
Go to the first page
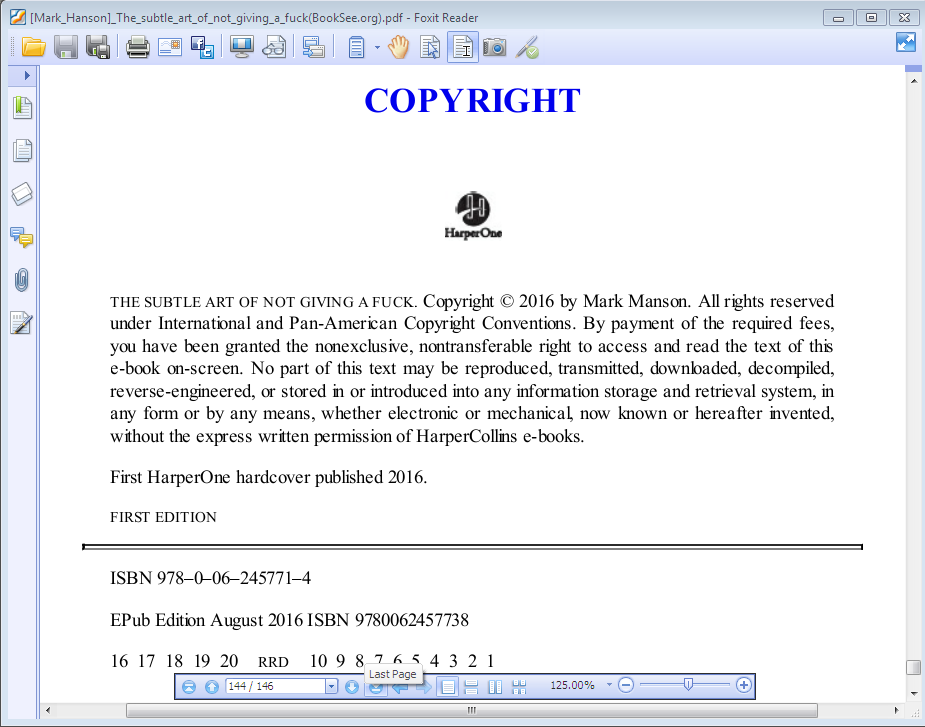tap(189, 686)
